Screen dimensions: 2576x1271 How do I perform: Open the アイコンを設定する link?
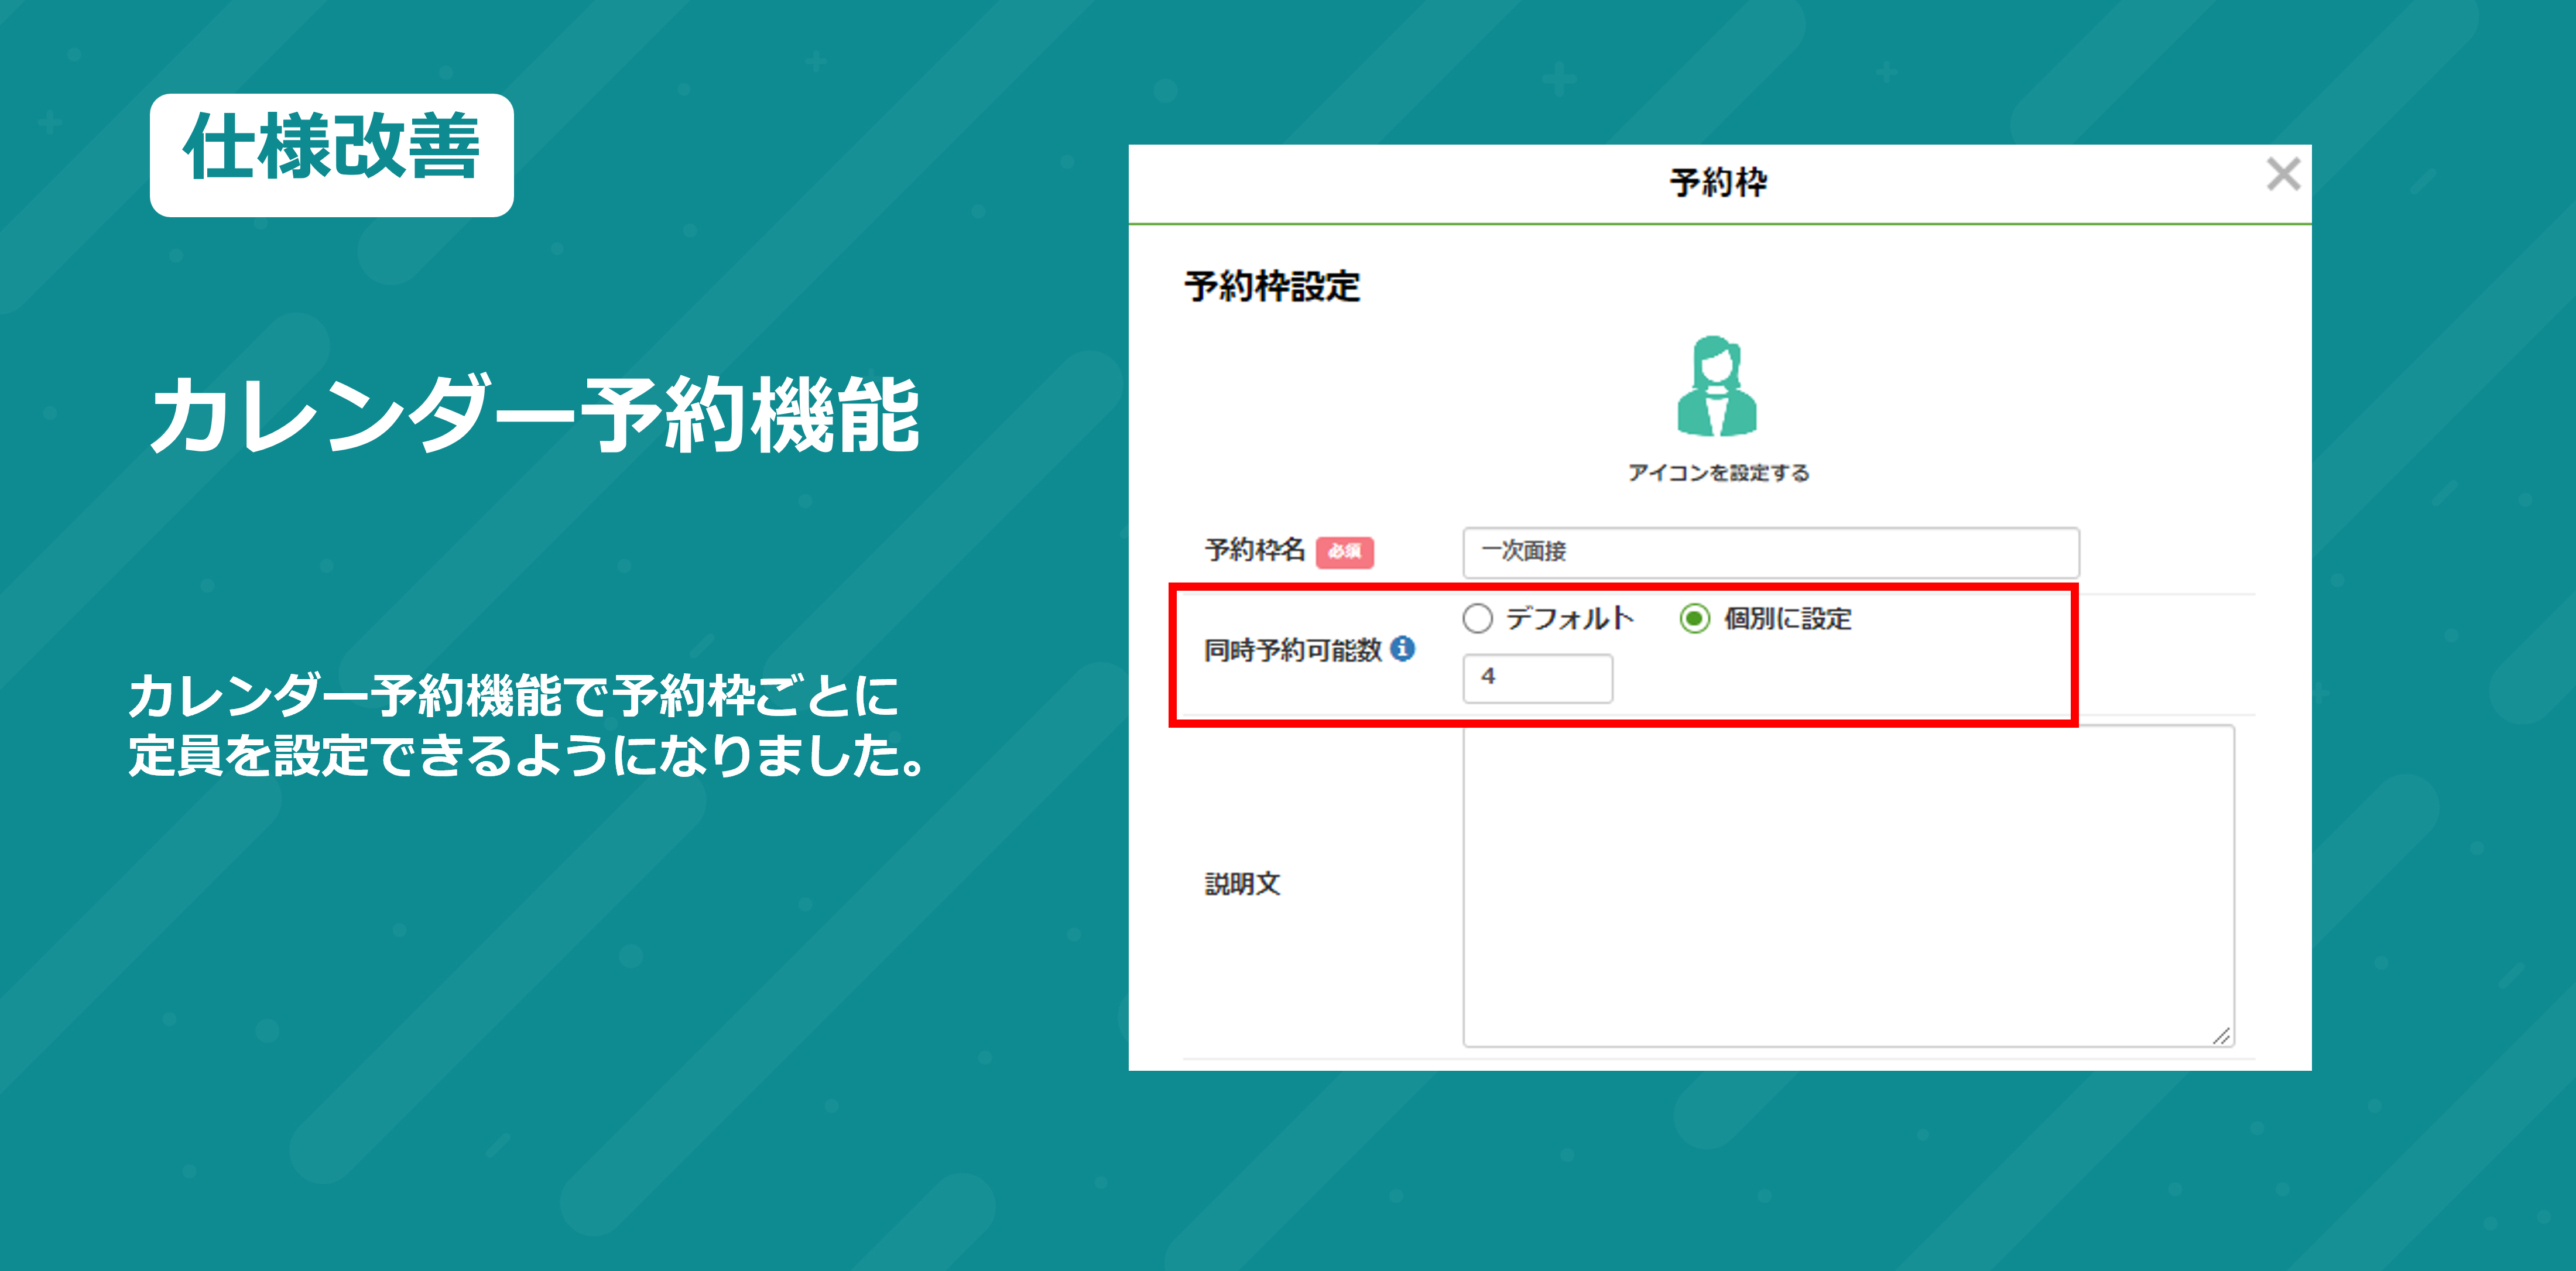1718,473
